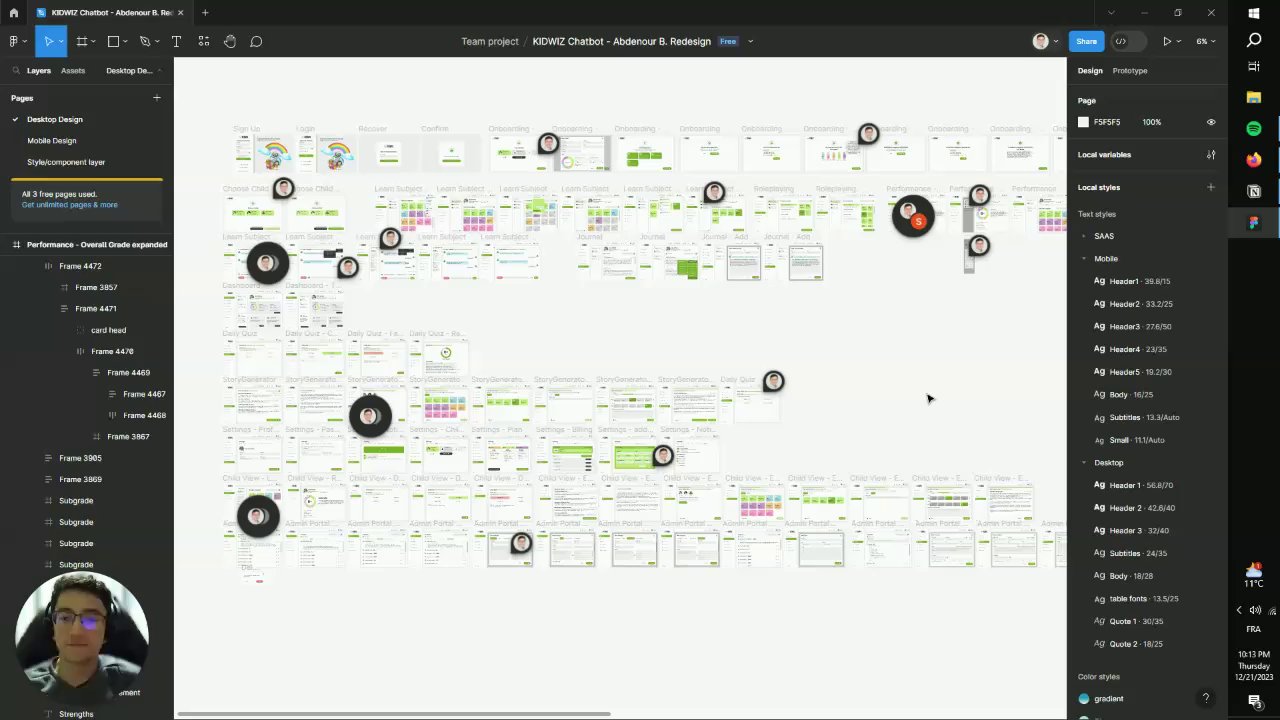Image resolution: width=1280 pixels, height=720 pixels.
Task: Switch to the Prototype tab
Action: coord(1130,70)
